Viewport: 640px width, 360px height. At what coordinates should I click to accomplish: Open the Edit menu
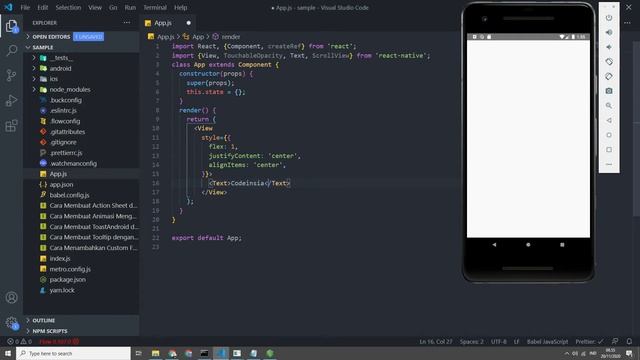[42, 7]
